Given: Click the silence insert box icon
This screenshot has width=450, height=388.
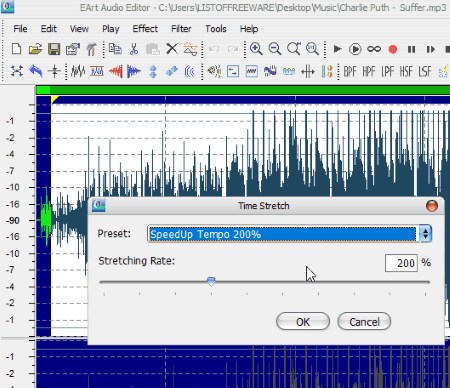Looking at the screenshot, I should click(233, 71).
